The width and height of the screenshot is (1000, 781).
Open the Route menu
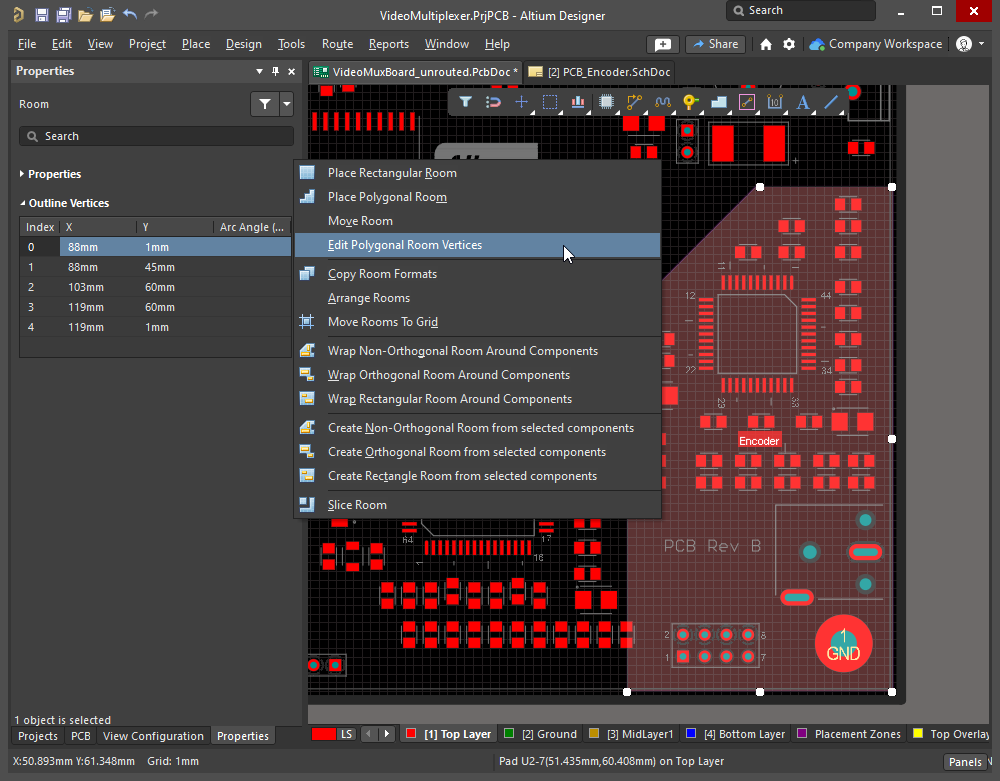click(x=337, y=44)
